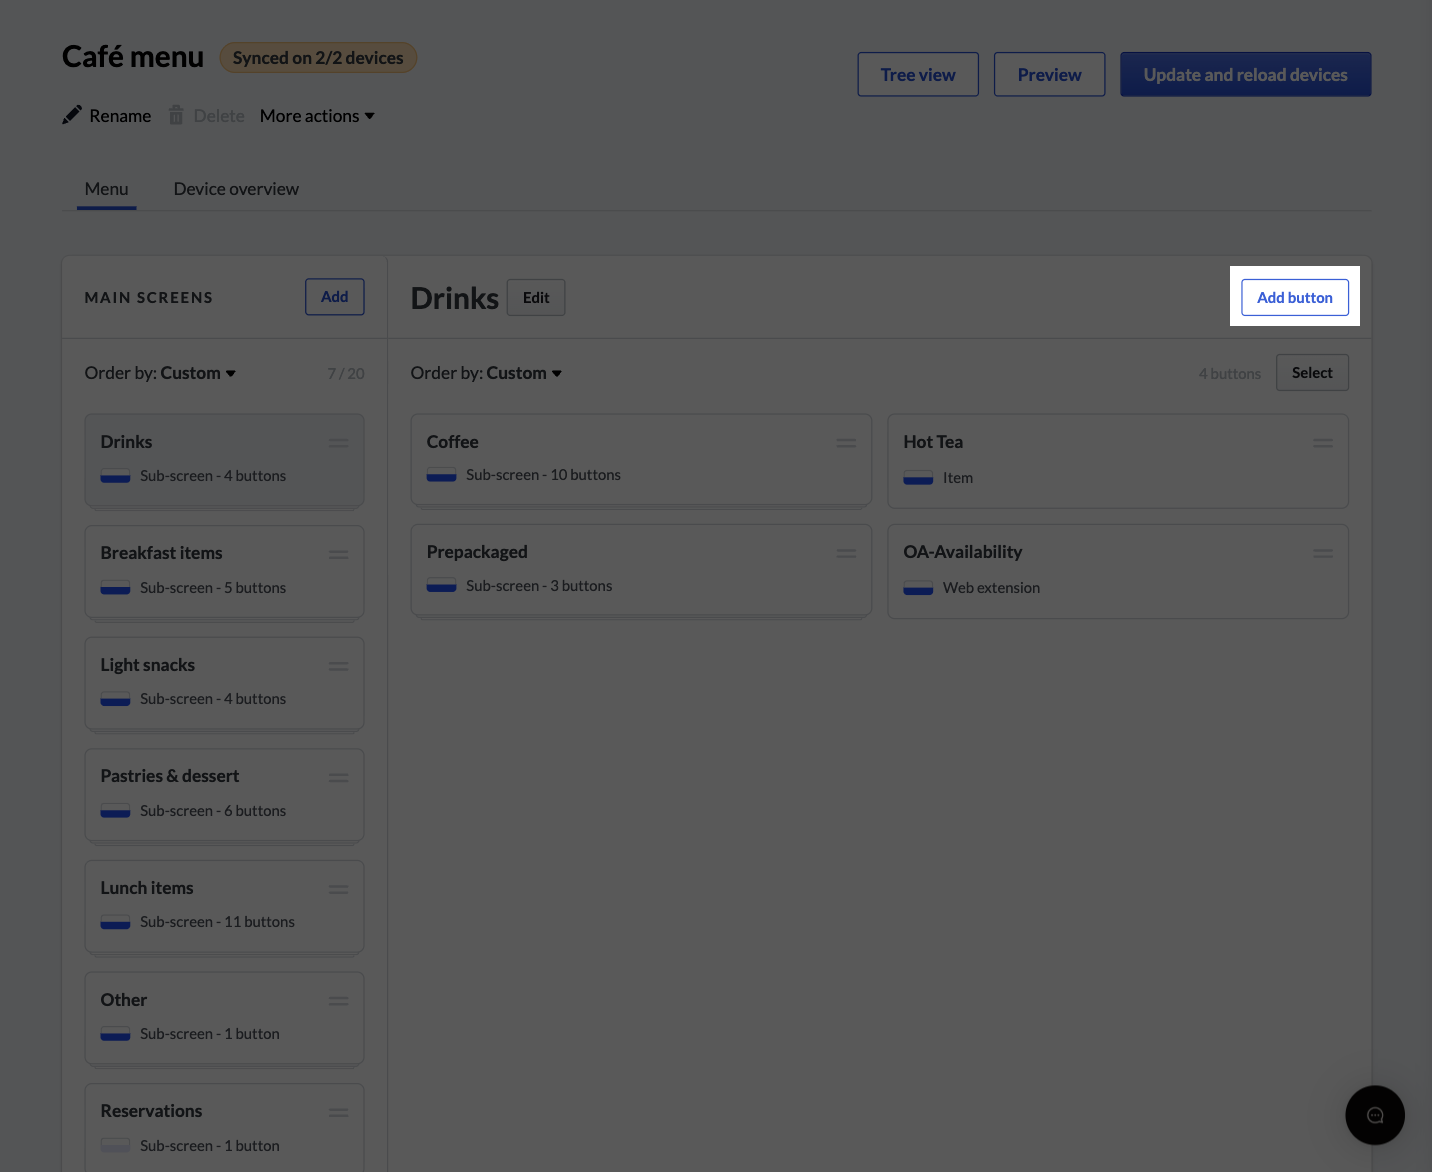Screen dimensions: 1432x1172
Task: Click the Add button button
Action: [1294, 298]
